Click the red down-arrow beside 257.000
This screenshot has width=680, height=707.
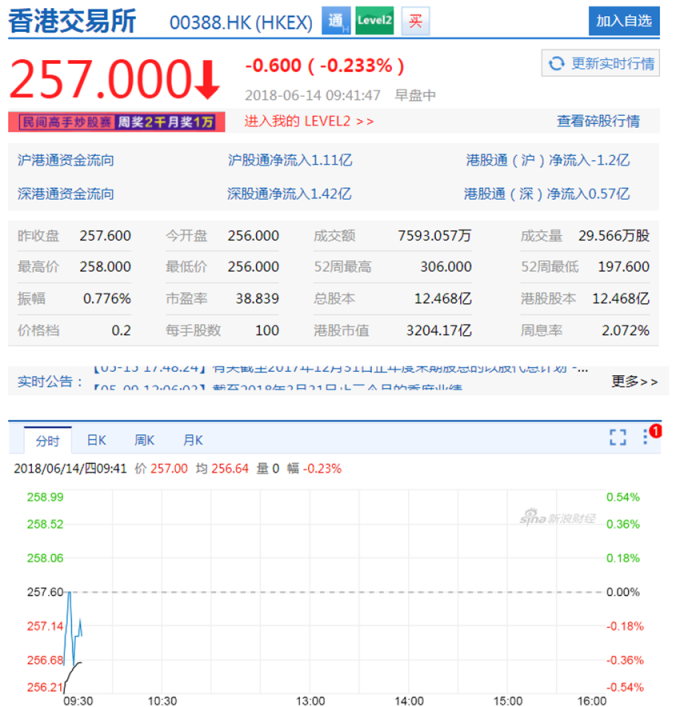click(x=208, y=80)
